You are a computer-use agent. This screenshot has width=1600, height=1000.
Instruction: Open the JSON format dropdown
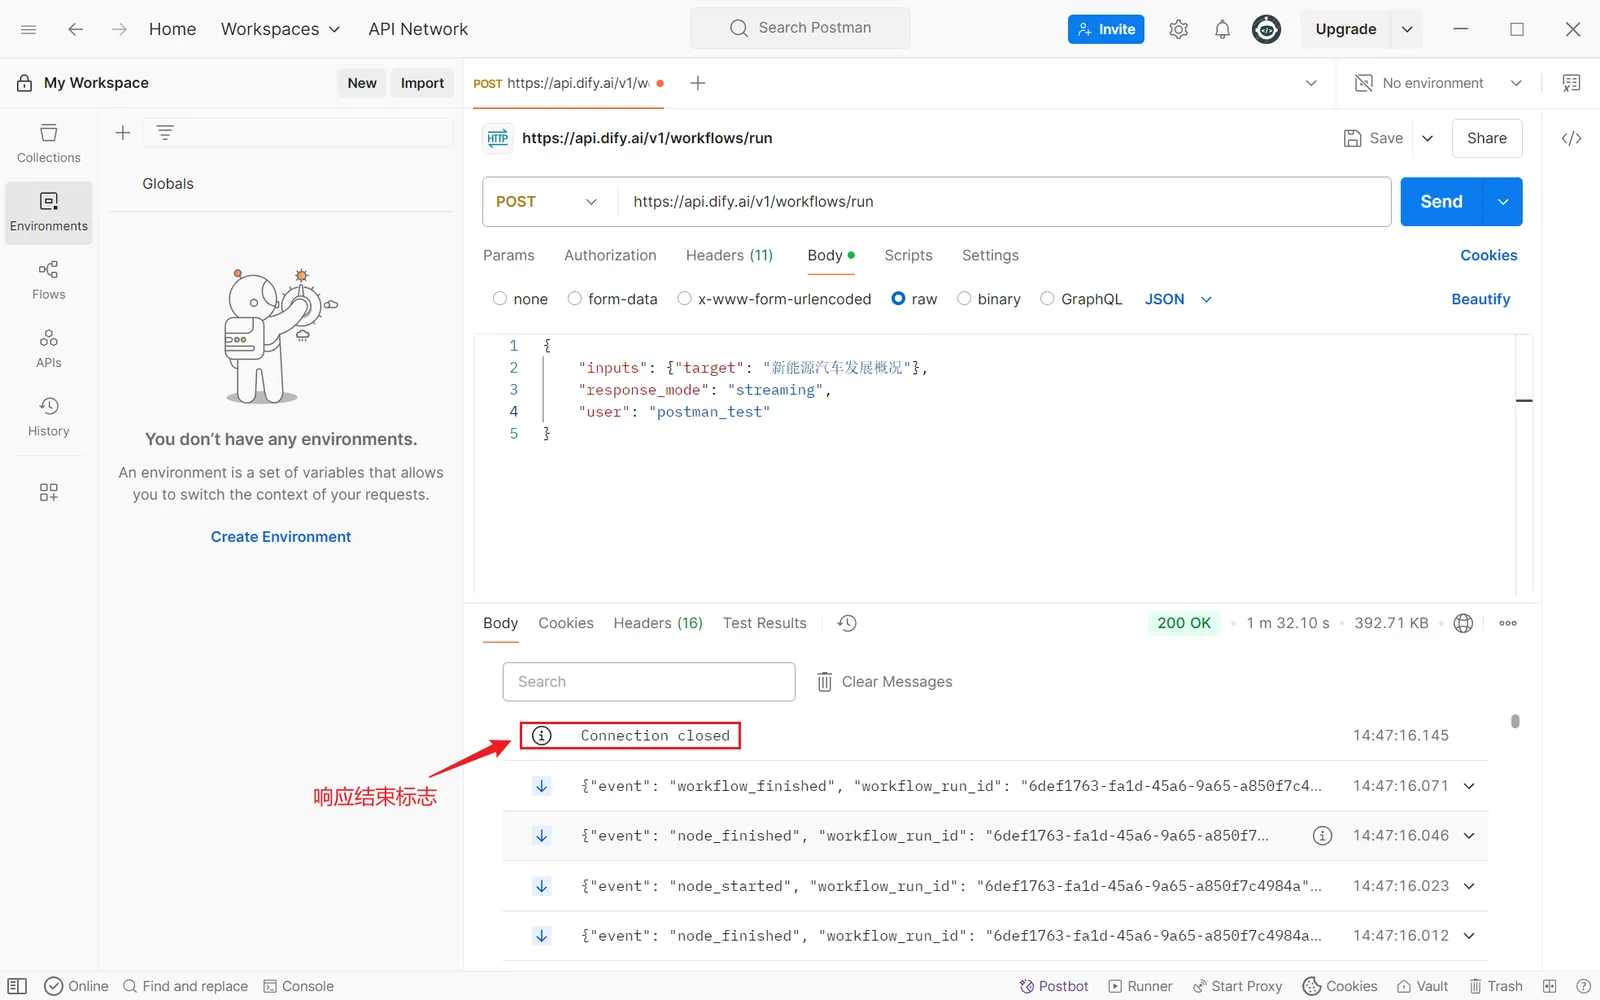point(1178,299)
